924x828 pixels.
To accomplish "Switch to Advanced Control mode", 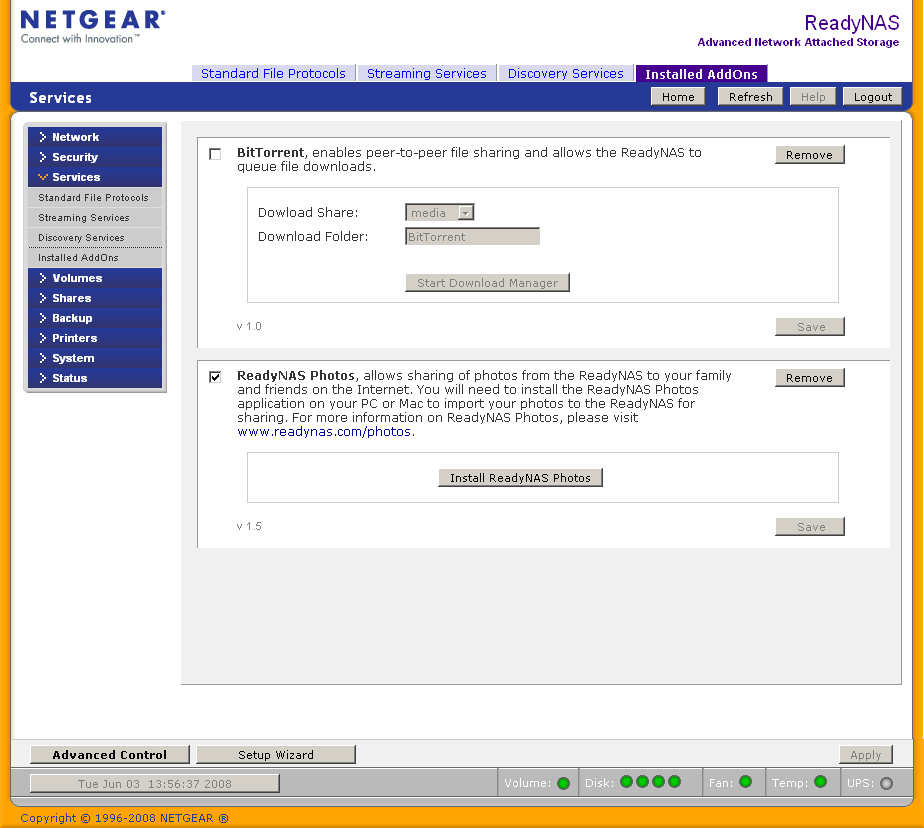I will pos(110,754).
